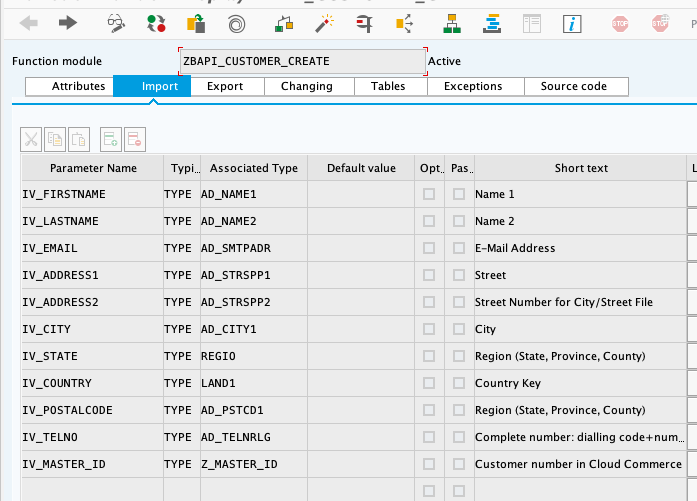Click the Cut scissors icon
The height and width of the screenshot is (501, 697).
coord(31,140)
